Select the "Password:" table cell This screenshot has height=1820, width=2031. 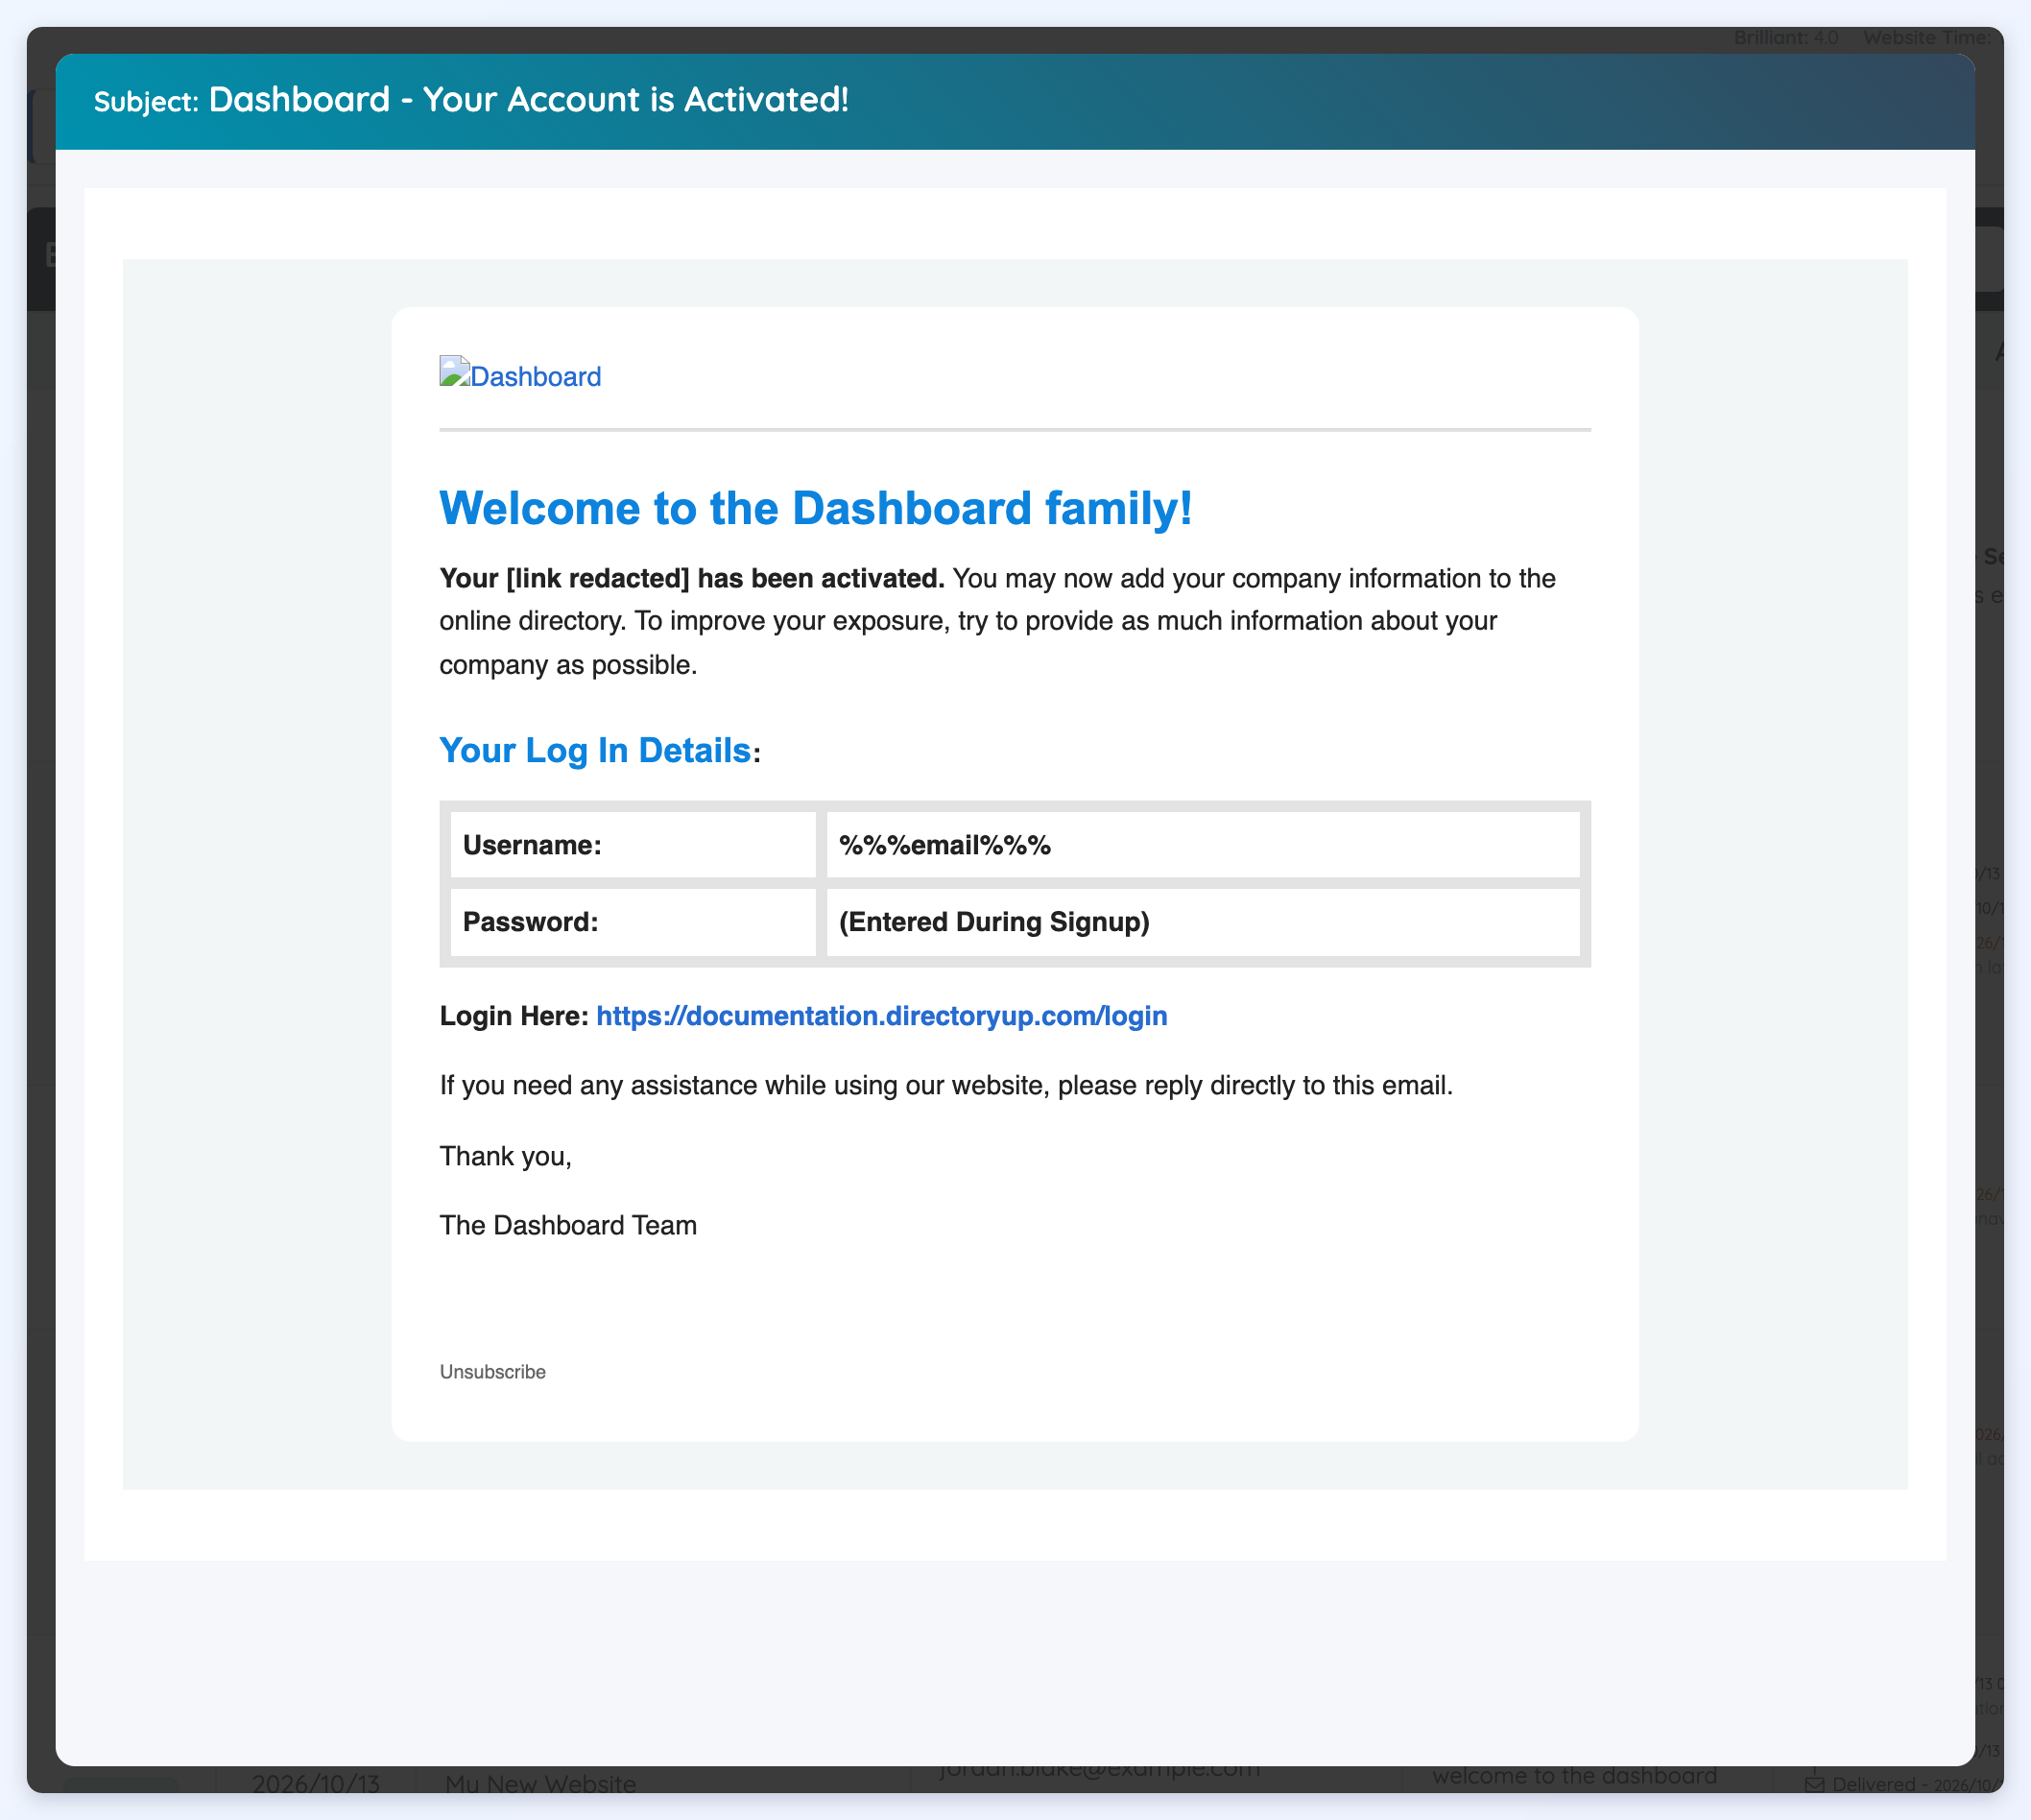coord(633,922)
